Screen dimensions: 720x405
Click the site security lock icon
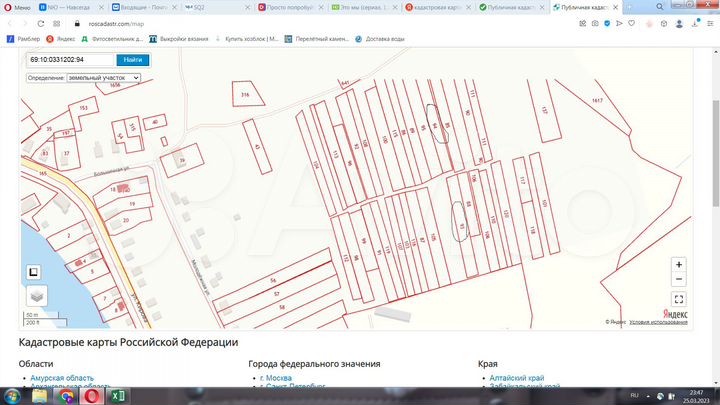pos(77,23)
